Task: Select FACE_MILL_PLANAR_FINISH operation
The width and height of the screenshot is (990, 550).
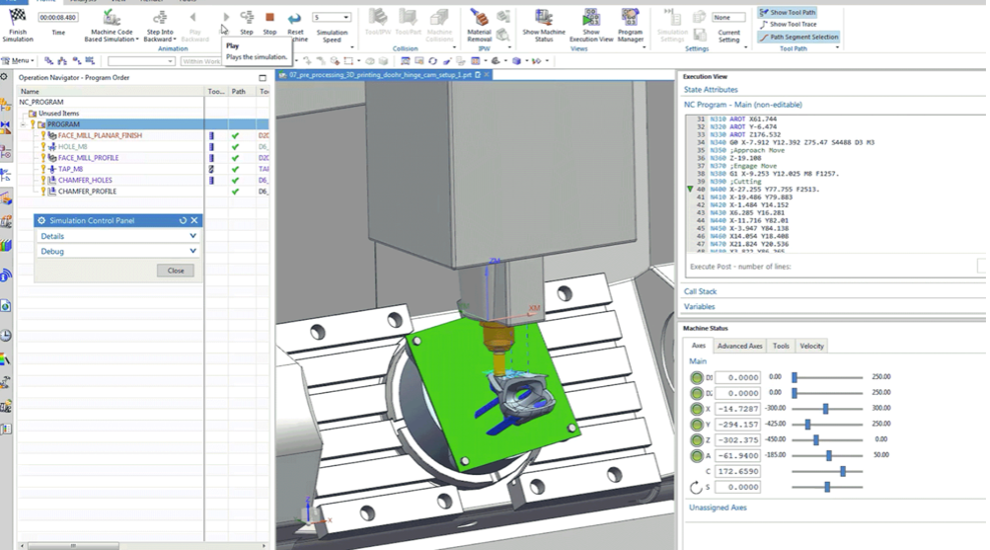Action: point(100,136)
